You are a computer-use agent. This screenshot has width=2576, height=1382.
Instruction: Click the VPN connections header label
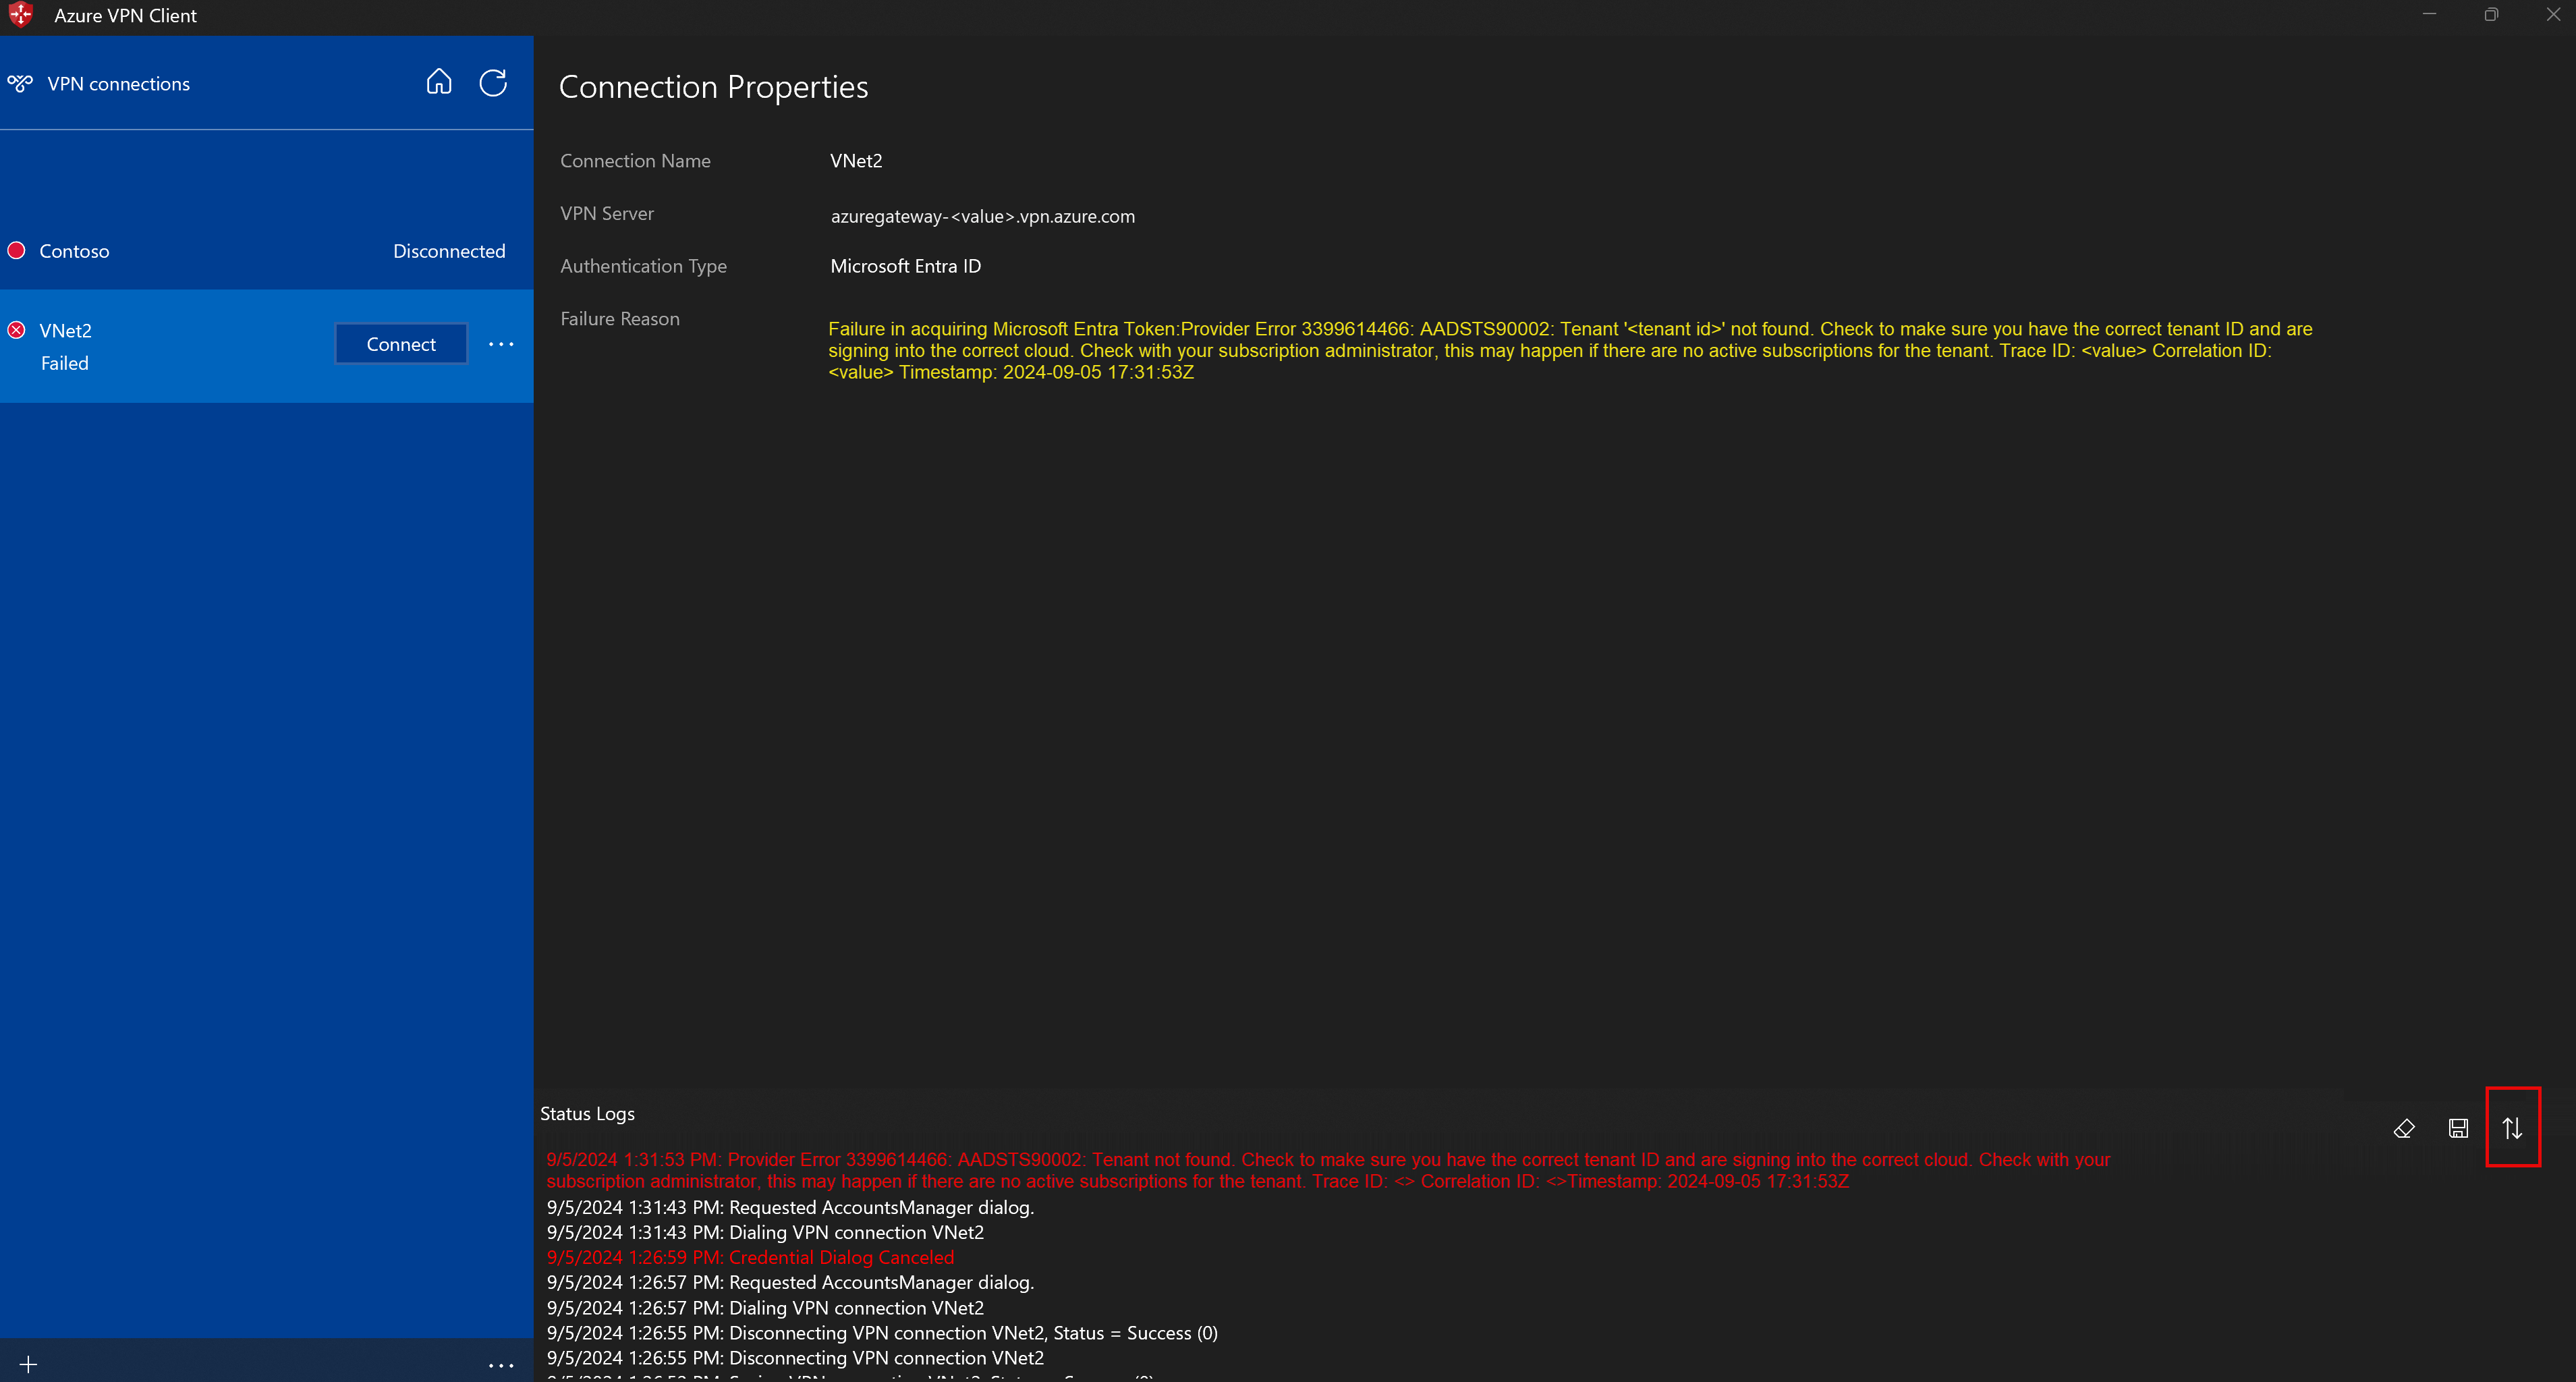point(118,84)
